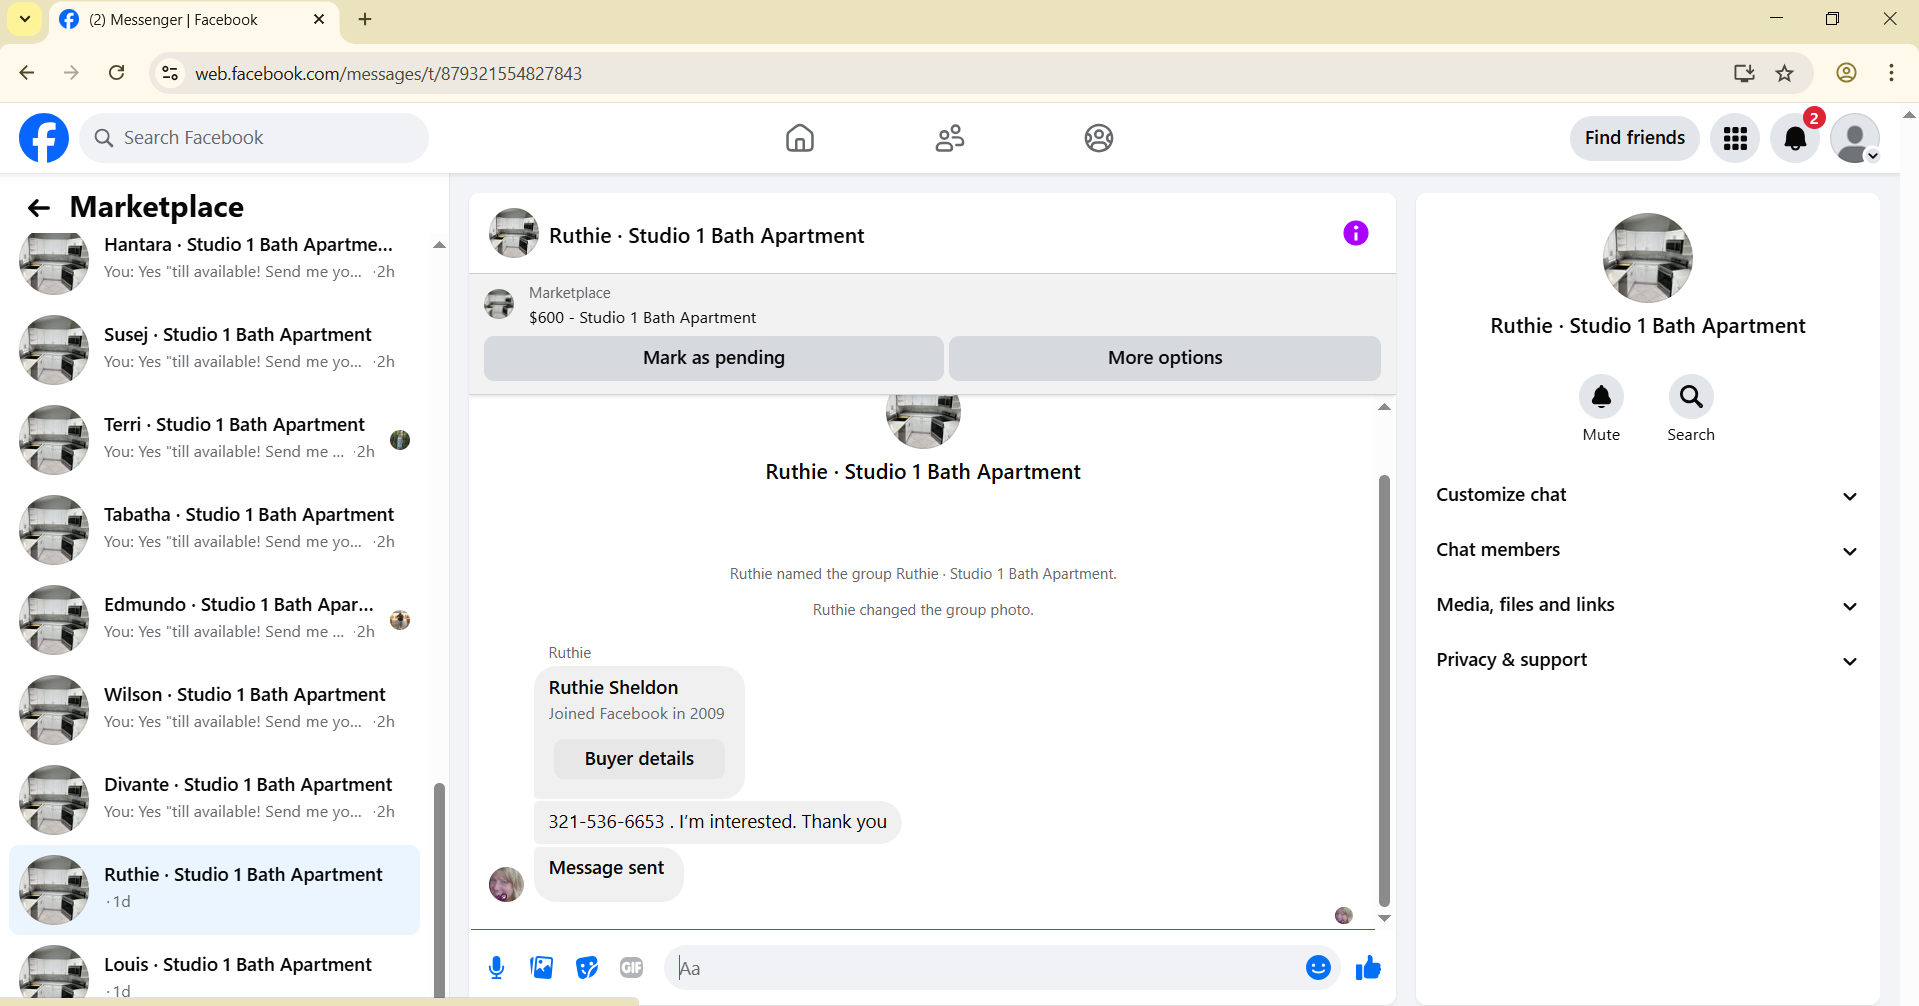
Task: View site information icon in address bar
Action: click(x=171, y=73)
